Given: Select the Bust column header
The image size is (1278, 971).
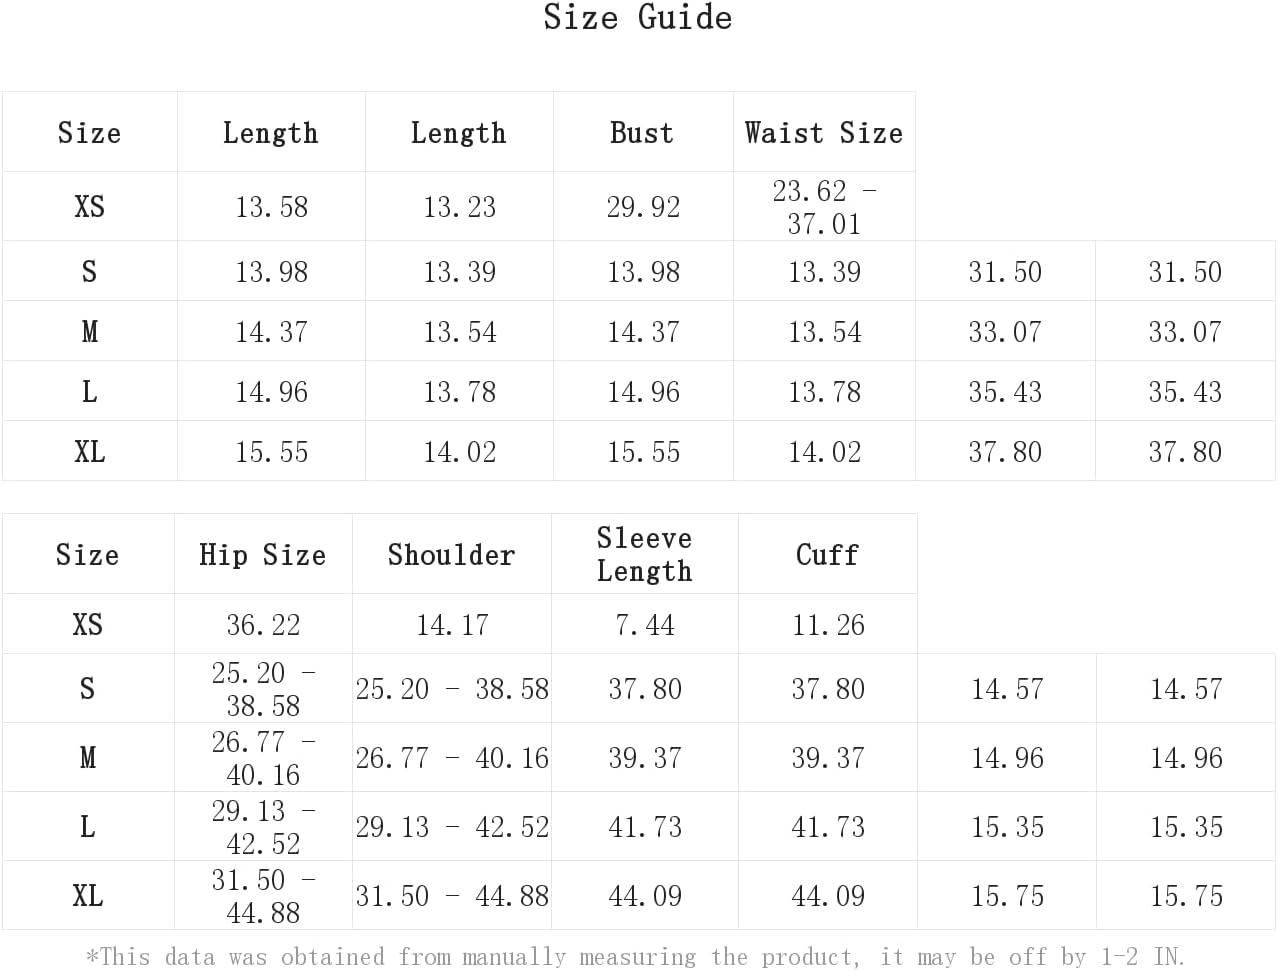Looking at the screenshot, I should [643, 132].
